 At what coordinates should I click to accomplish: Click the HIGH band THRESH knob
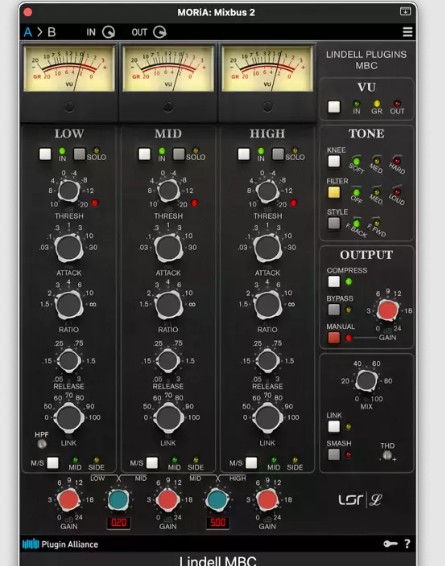tap(267, 191)
